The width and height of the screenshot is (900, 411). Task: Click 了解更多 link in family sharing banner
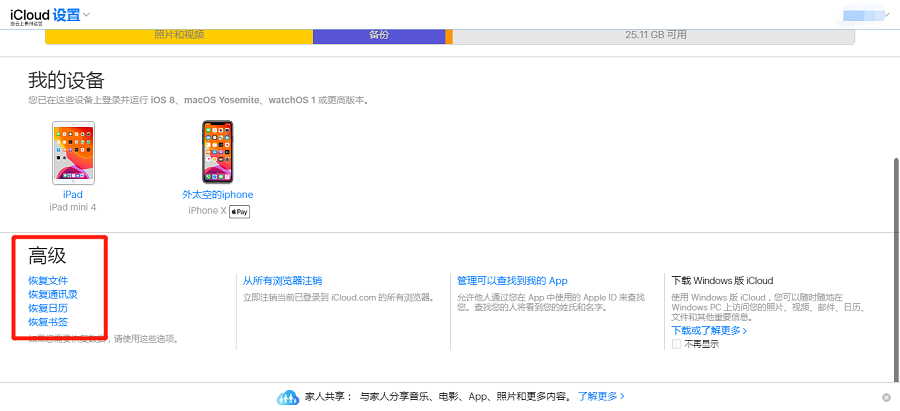pos(601,396)
